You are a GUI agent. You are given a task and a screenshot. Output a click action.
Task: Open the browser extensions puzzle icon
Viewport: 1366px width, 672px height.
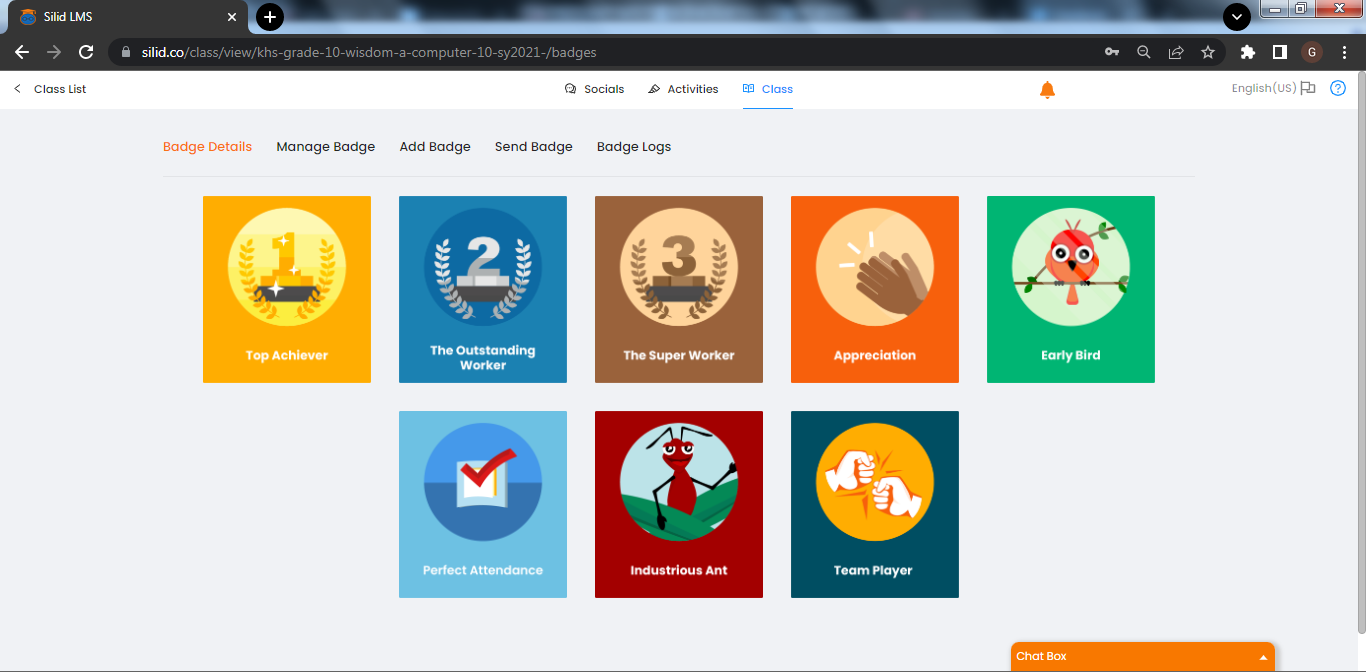click(1248, 52)
